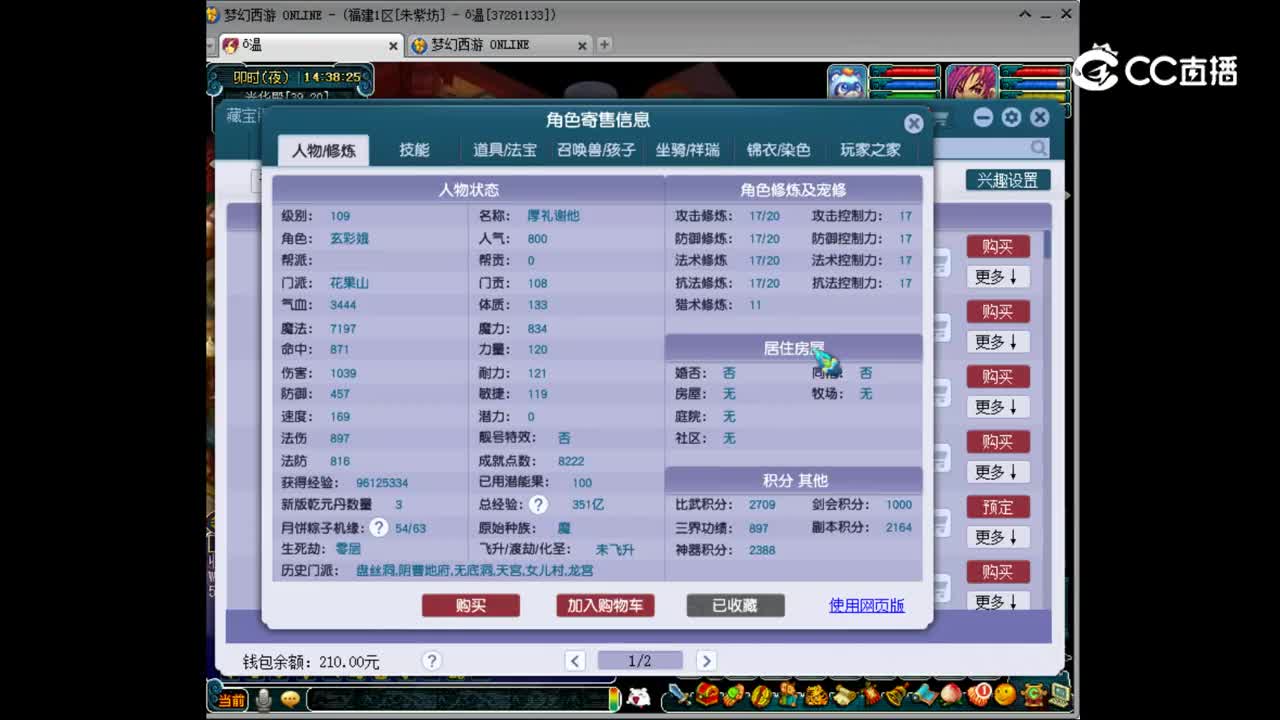Click the 预定 button in listing
This screenshot has height=720, width=1280.
[x=998, y=507]
